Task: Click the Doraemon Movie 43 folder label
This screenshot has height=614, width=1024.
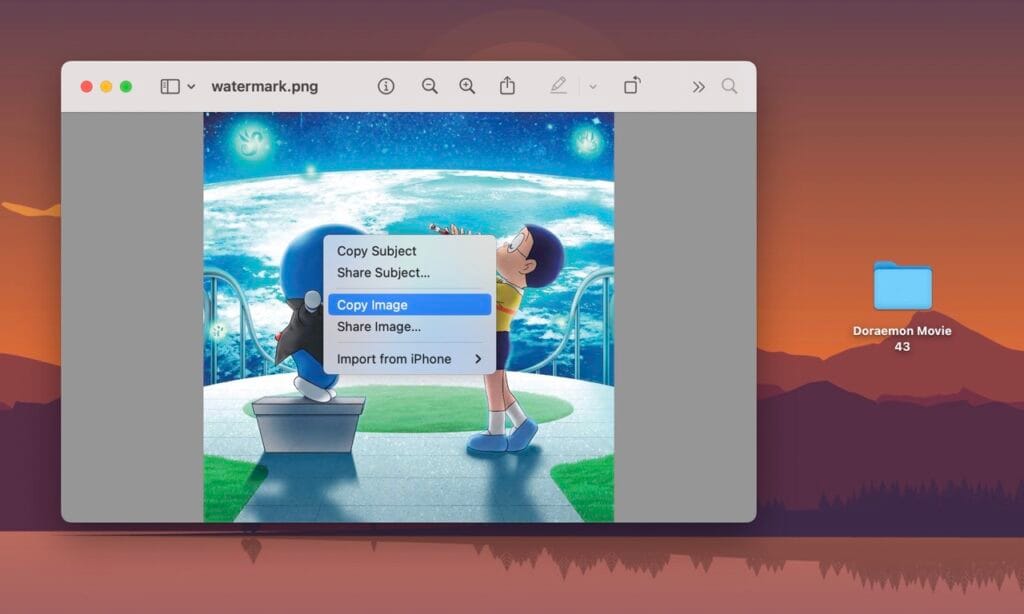Action: (x=902, y=338)
